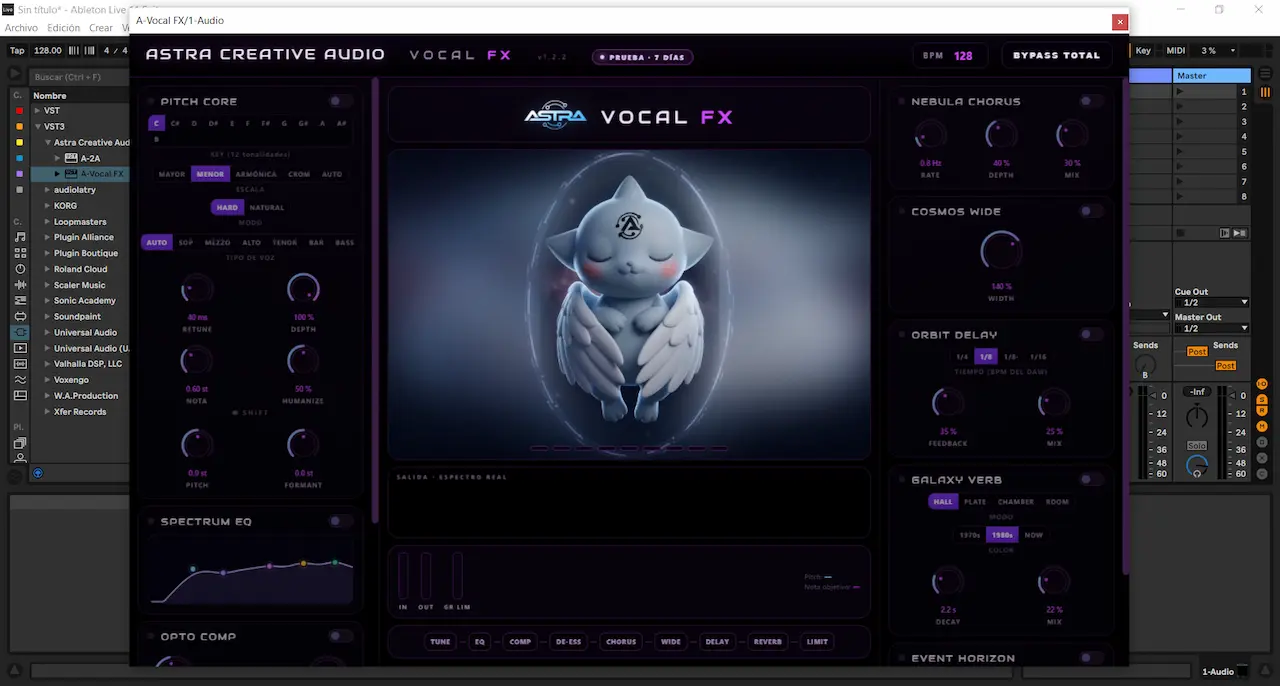The image size is (1280, 686).
Task: Open the Sounds category icon in browser
Action: click(20, 237)
